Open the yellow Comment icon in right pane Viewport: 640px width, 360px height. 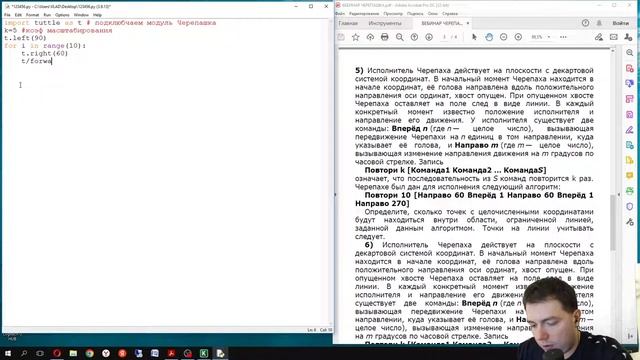tap(630, 176)
